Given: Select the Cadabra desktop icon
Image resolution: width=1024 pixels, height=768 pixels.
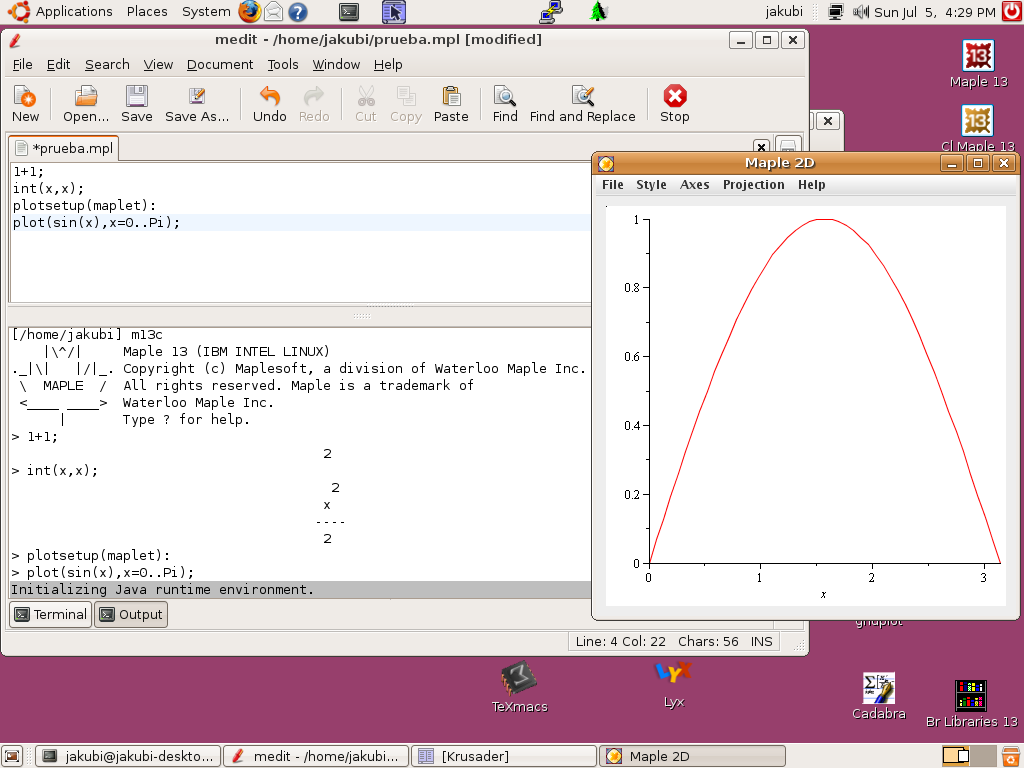Looking at the screenshot, I should tap(878, 696).
